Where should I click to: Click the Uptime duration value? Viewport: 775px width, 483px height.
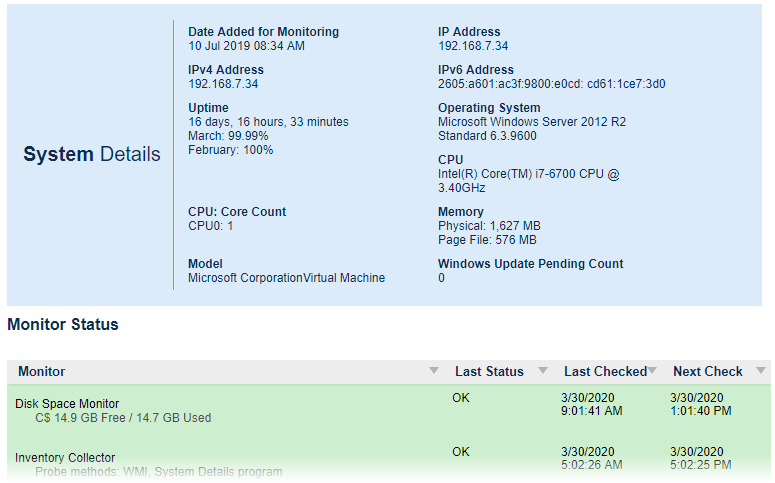pyautogui.click(x=268, y=122)
